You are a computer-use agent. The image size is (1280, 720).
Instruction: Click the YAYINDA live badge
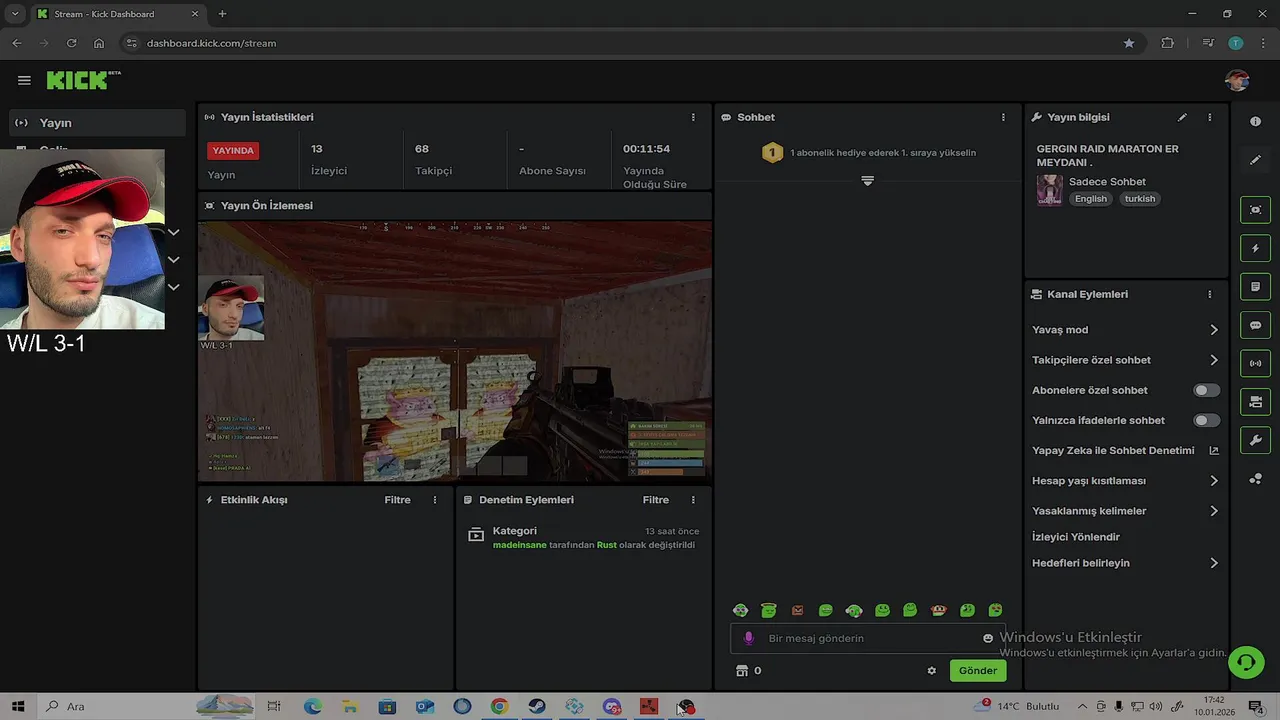click(233, 151)
